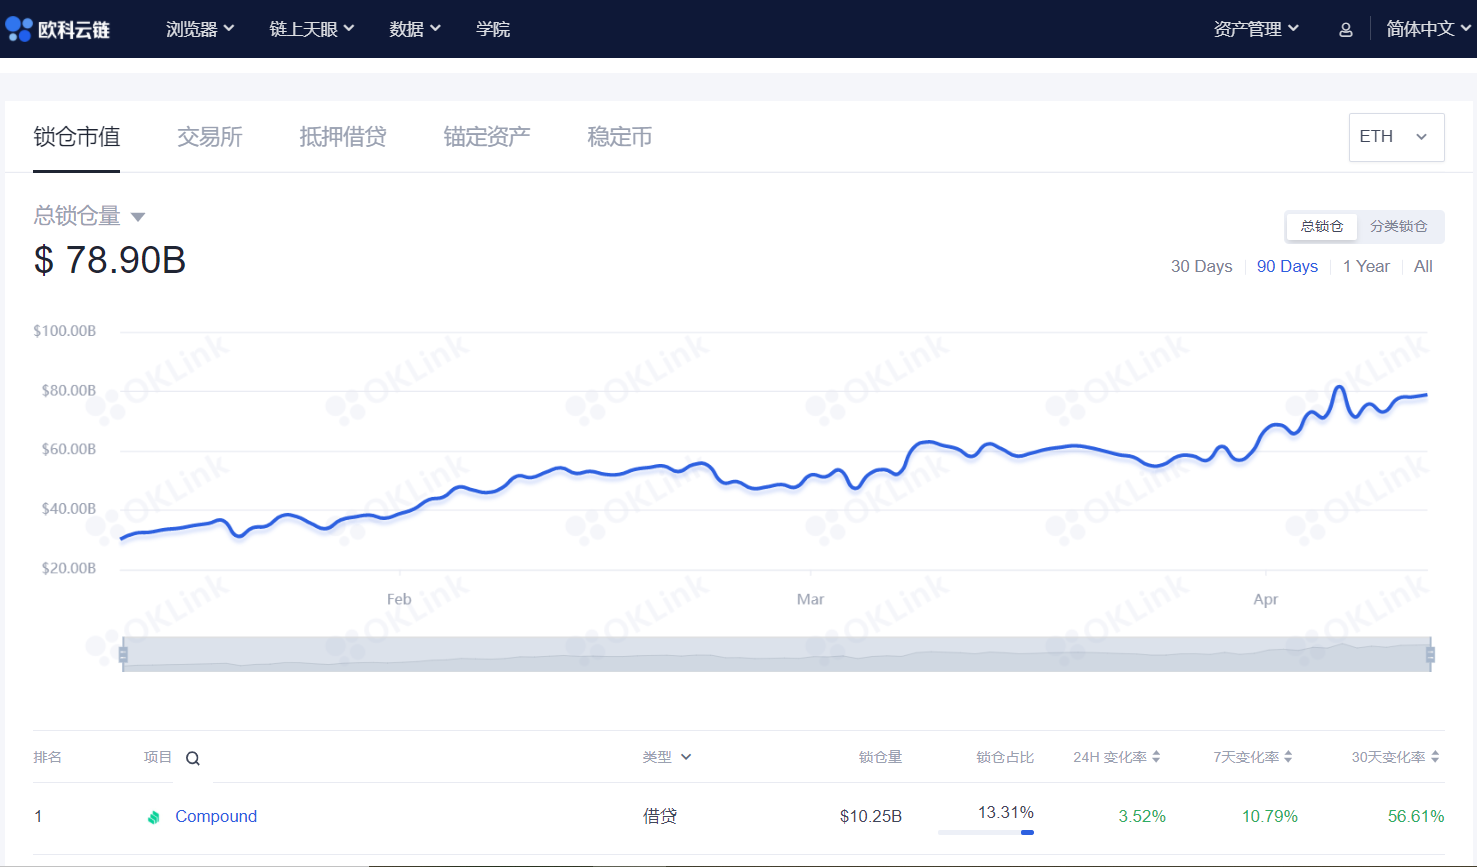Click the left range slider handle
1477x867 pixels.
123,655
